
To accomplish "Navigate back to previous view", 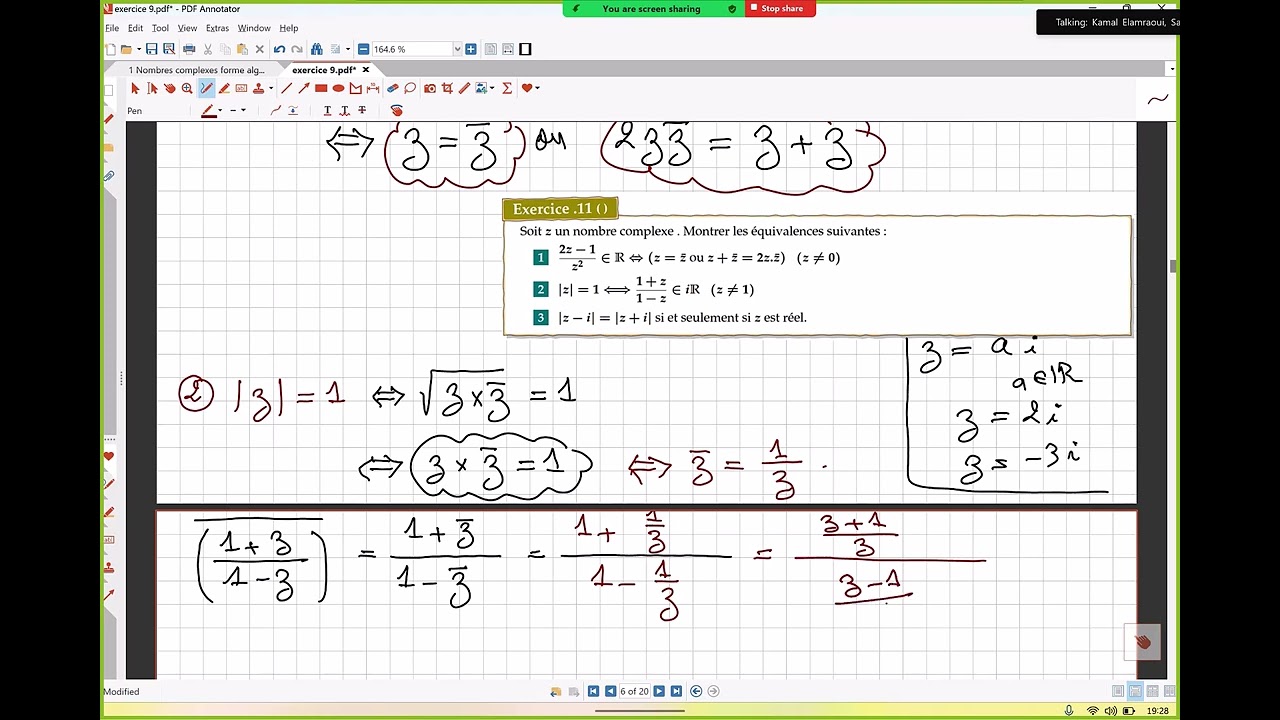I will [x=696, y=691].
